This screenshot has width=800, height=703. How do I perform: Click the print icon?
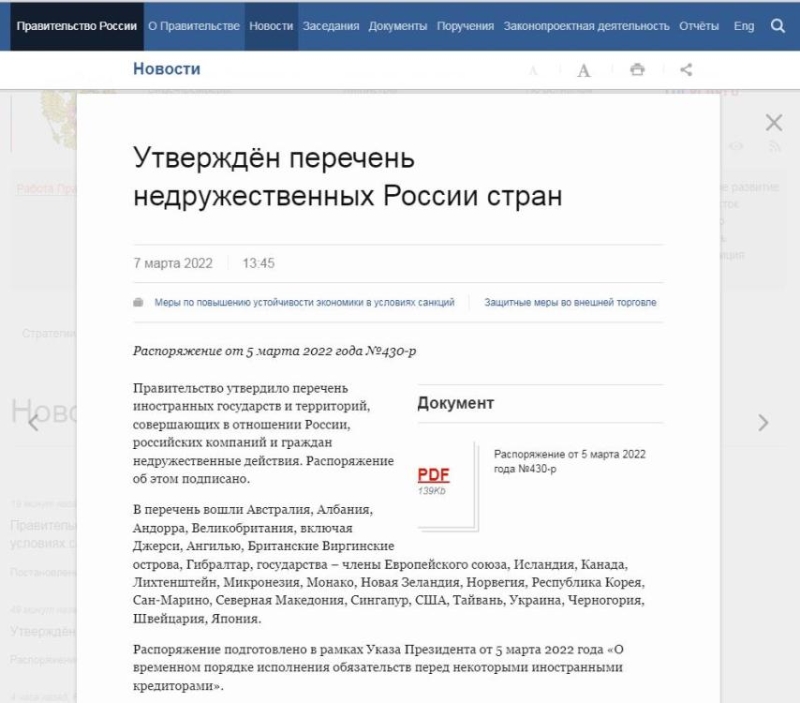point(637,70)
